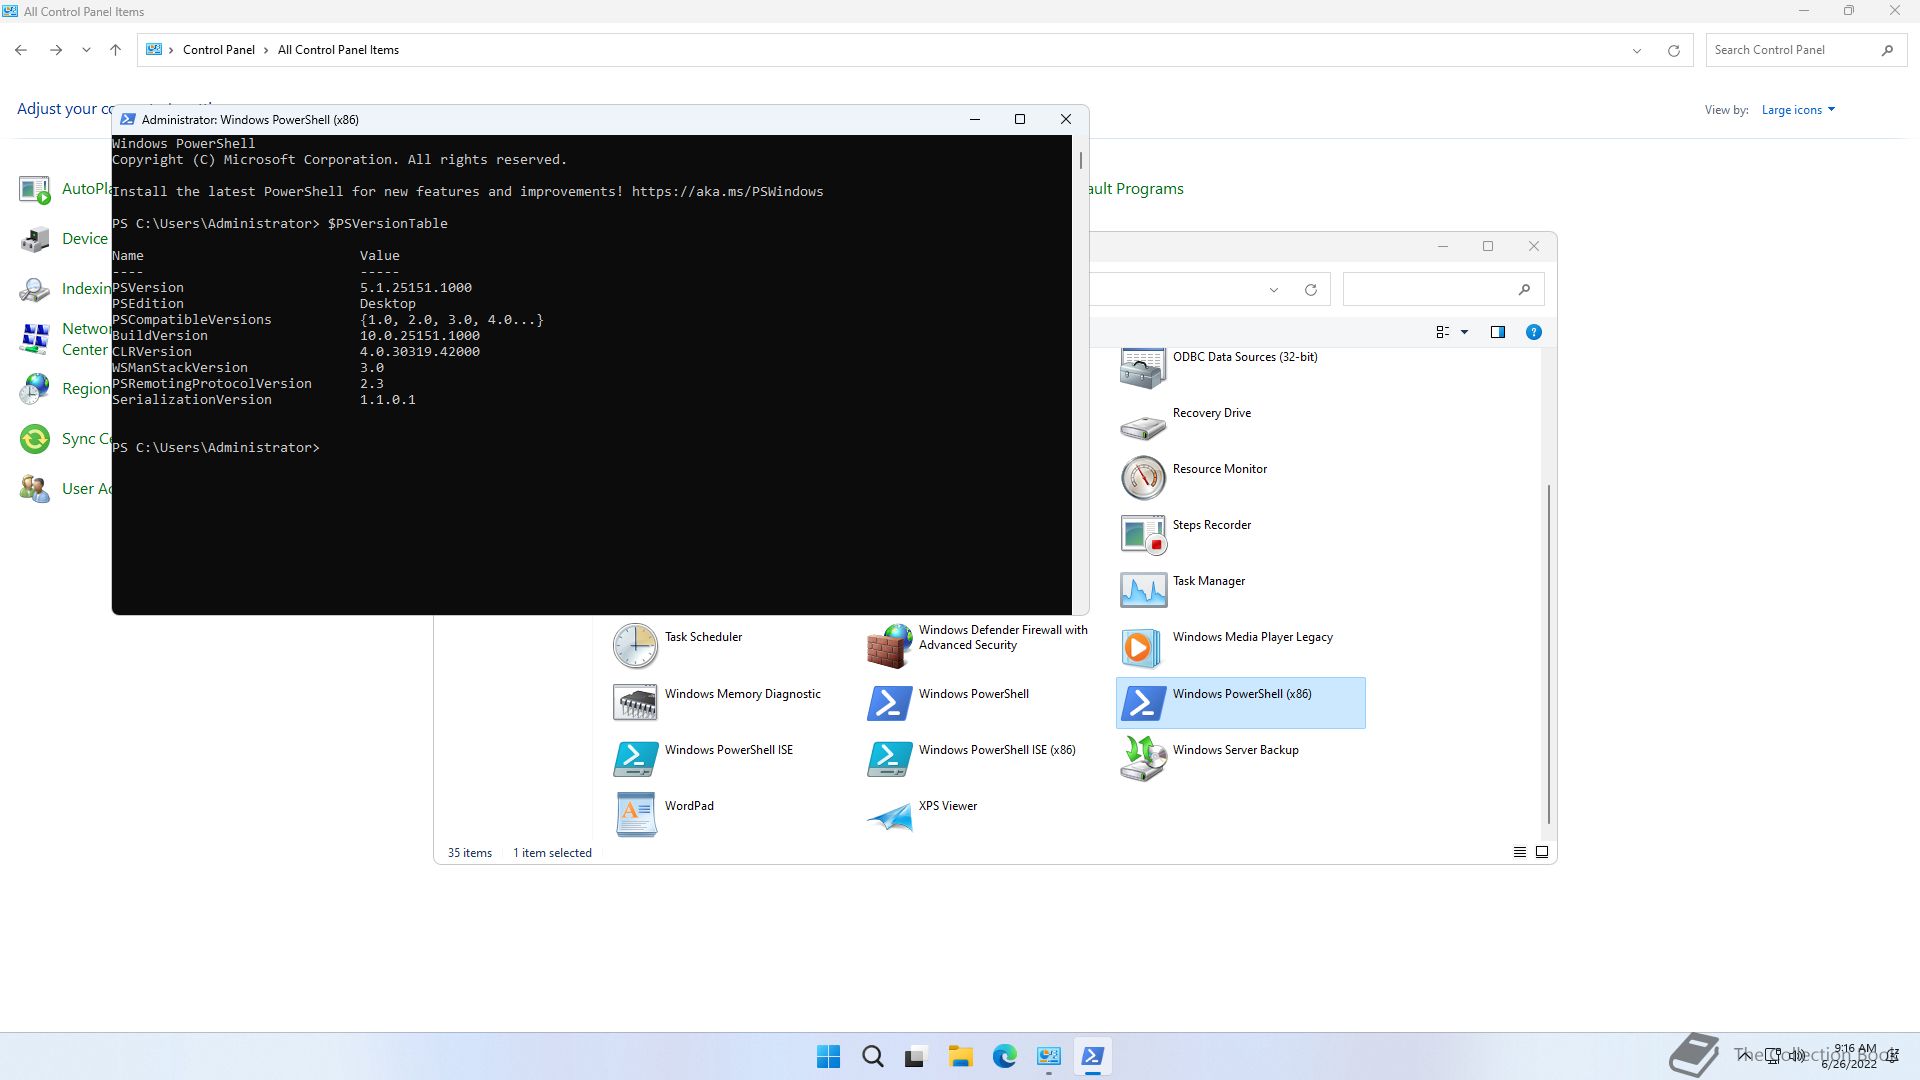Screen dimensions: 1920x1080
Task: Toggle preview pane in Windows Tools window
Action: pyautogui.click(x=1497, y=332)
